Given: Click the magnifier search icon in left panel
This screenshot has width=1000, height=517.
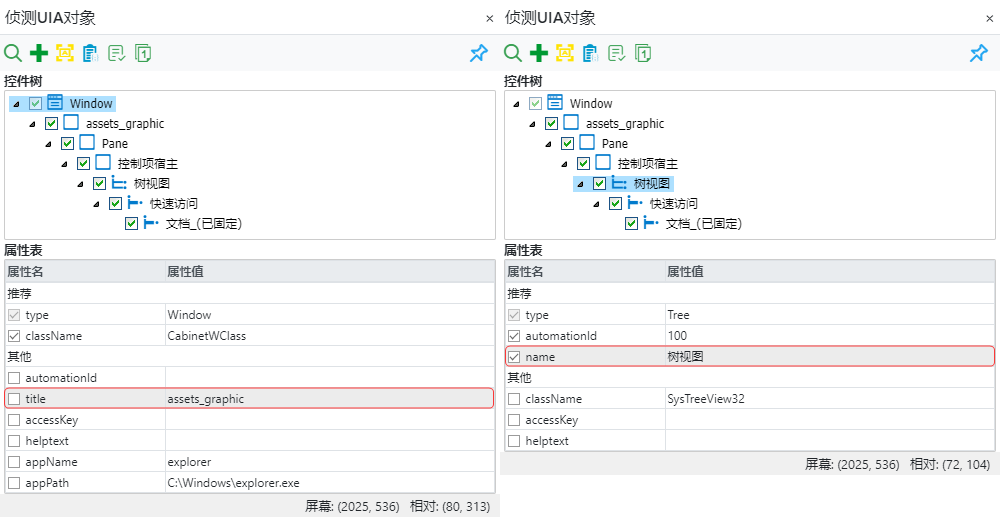Looking at the screenshot, I should [13, 53].
